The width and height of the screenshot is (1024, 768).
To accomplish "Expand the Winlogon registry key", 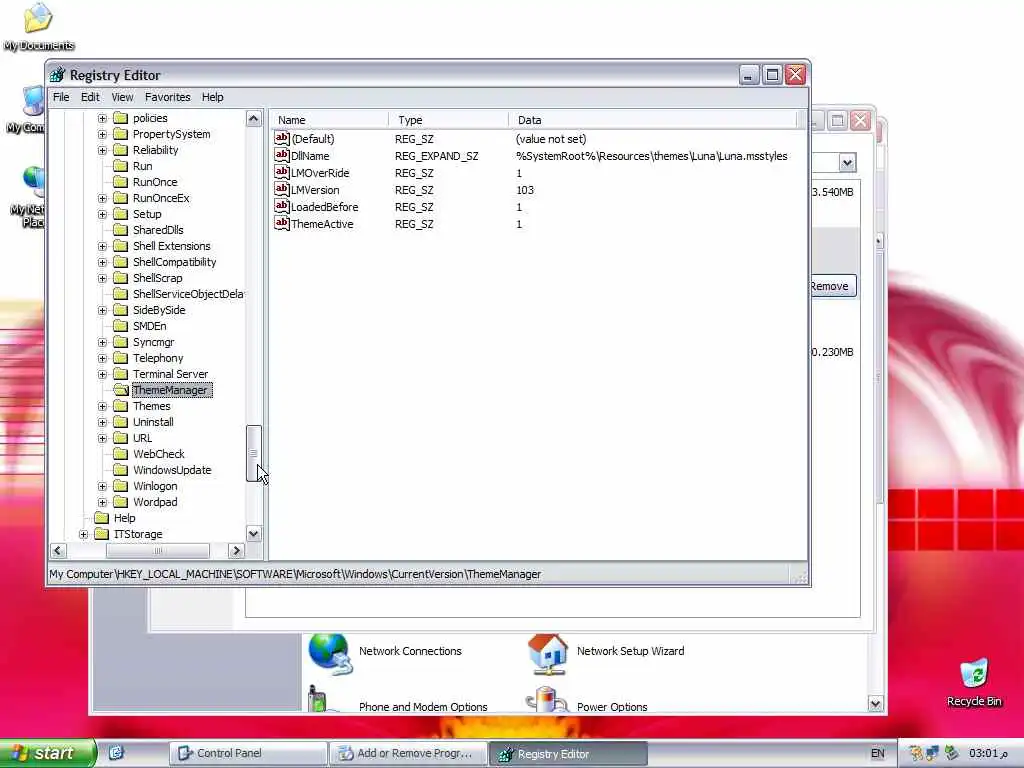I will (103, 486).
